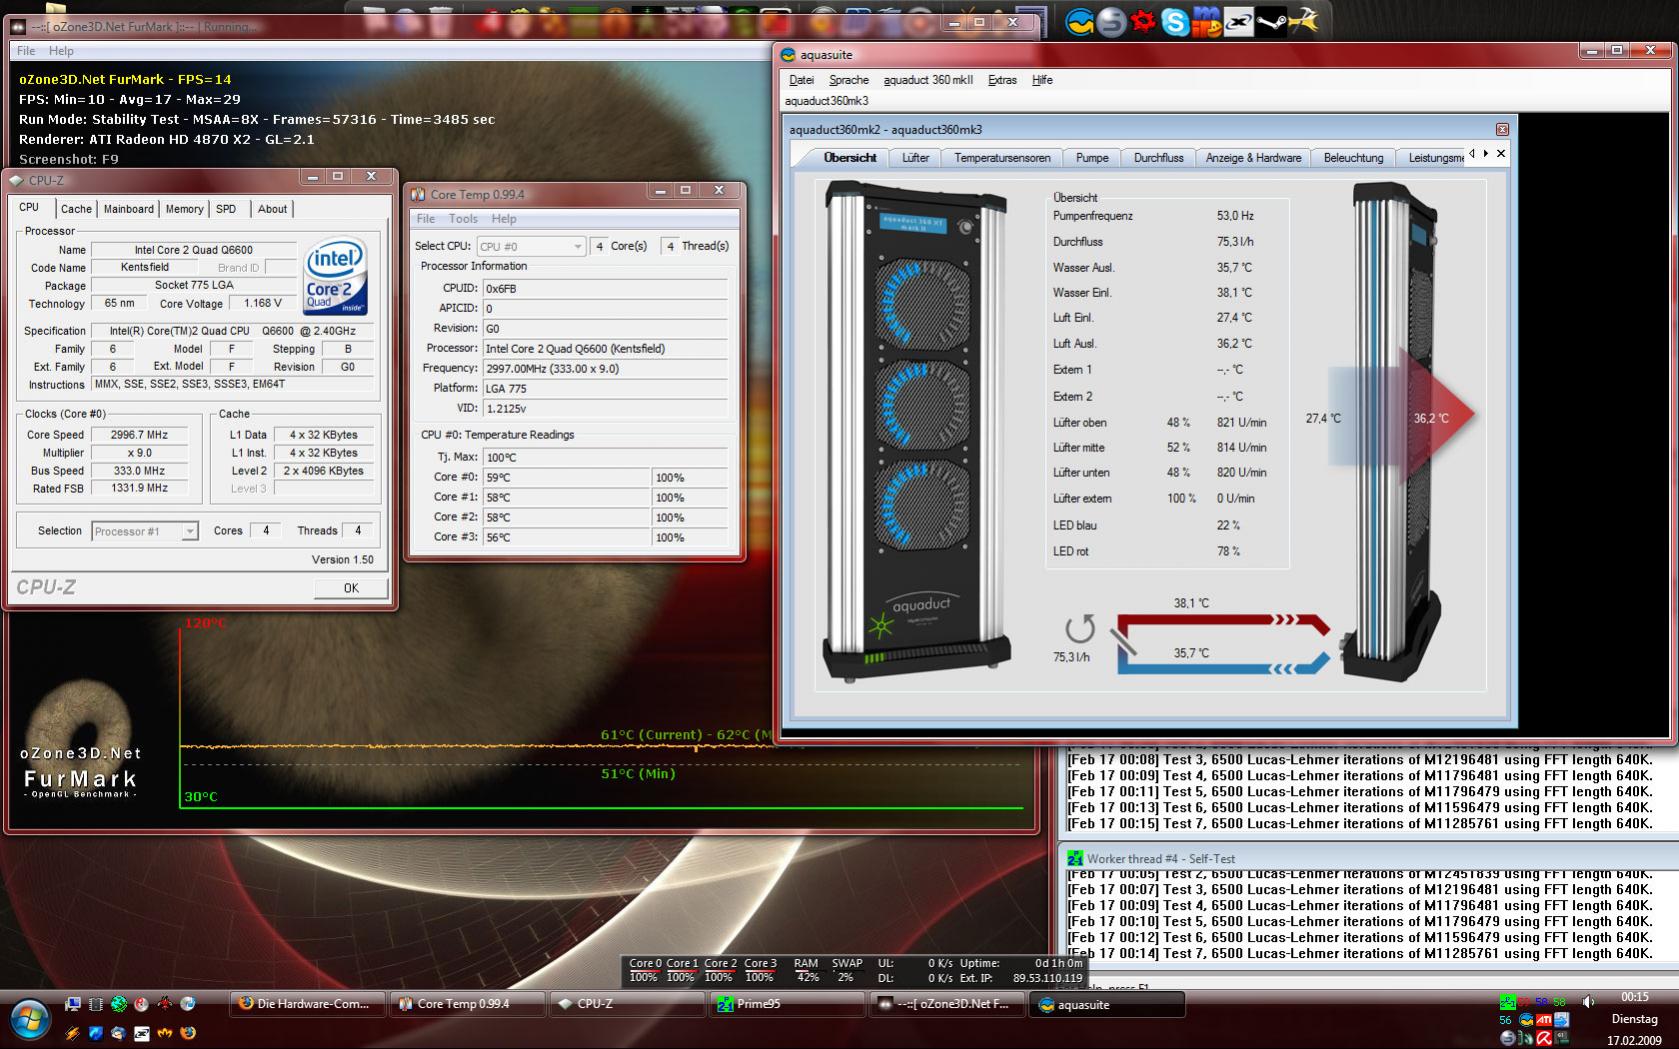
Task: Click the aquasuite icon in the top dock
Action: click(1079, 21)
